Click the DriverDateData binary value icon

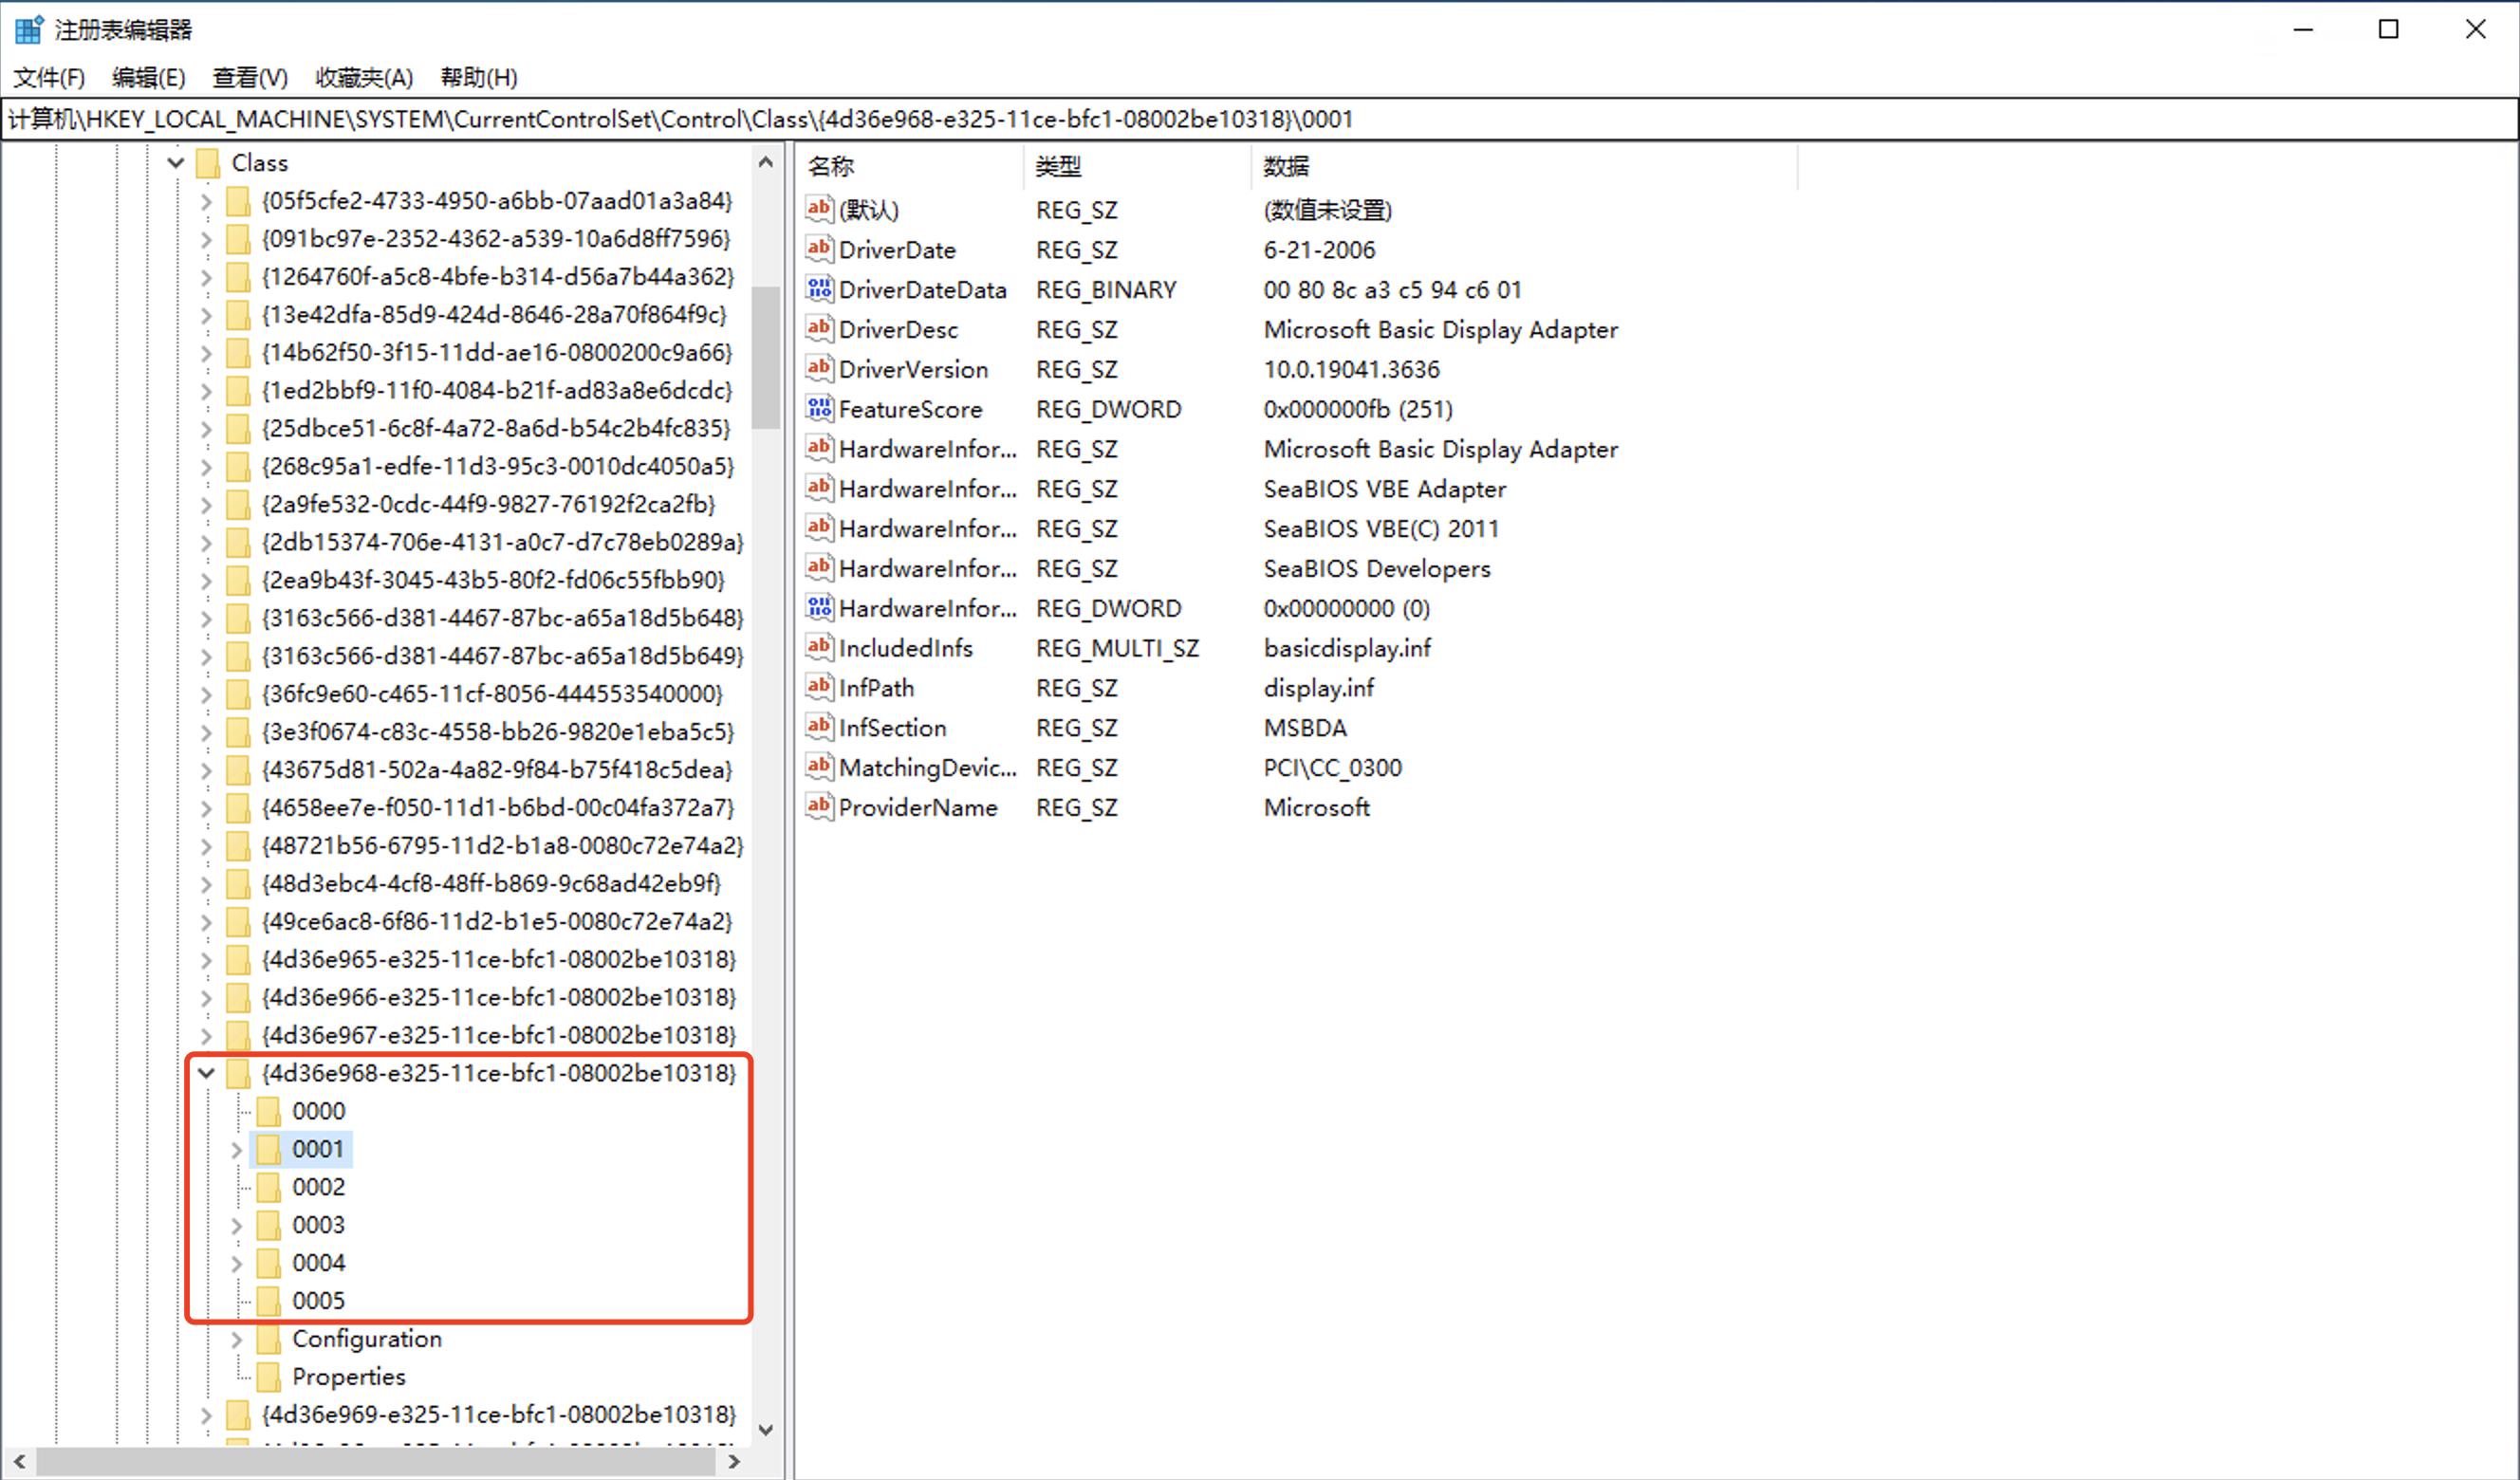pyautogui.click(x=819, y=288)
